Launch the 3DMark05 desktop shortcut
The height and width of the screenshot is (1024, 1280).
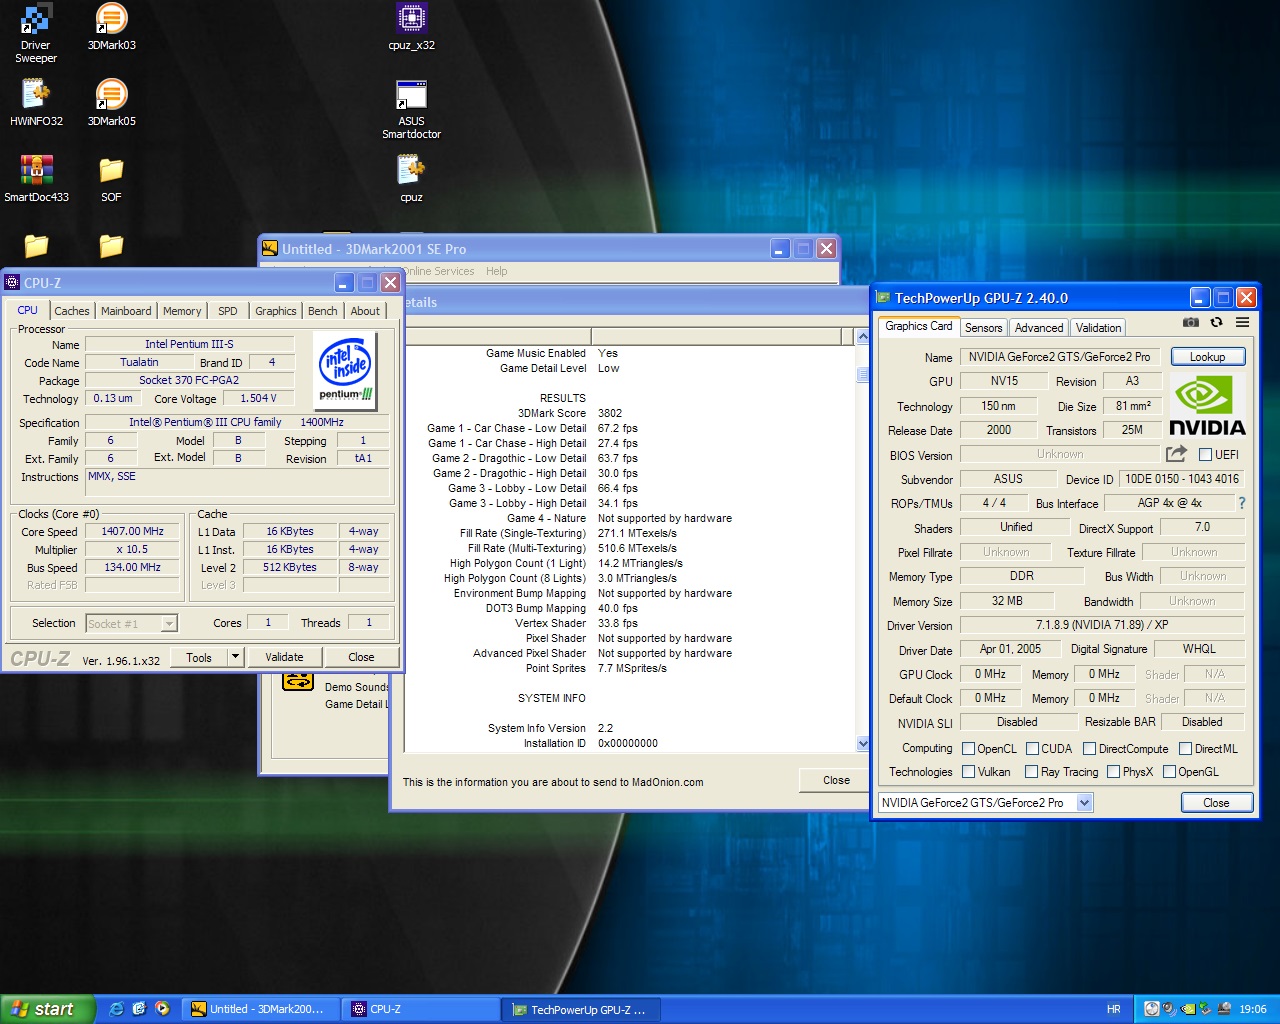tap(111, 104)
